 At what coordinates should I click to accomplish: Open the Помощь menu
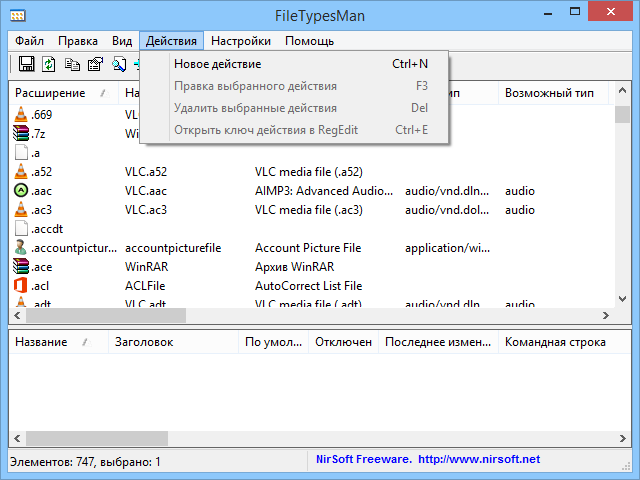tap(309, 41)
